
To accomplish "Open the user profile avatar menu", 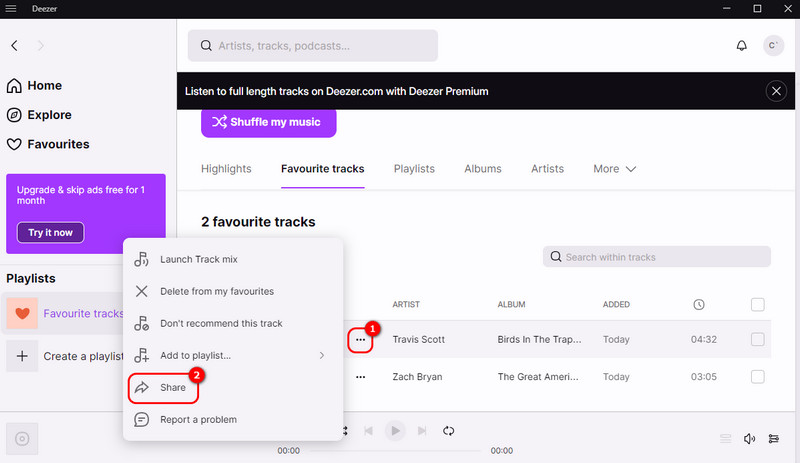I will 773,46.
